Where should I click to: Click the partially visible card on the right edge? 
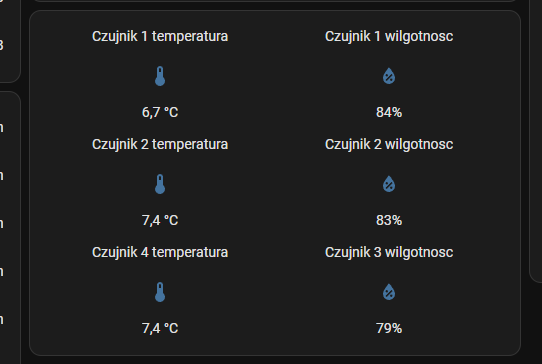tap(536, 138)
